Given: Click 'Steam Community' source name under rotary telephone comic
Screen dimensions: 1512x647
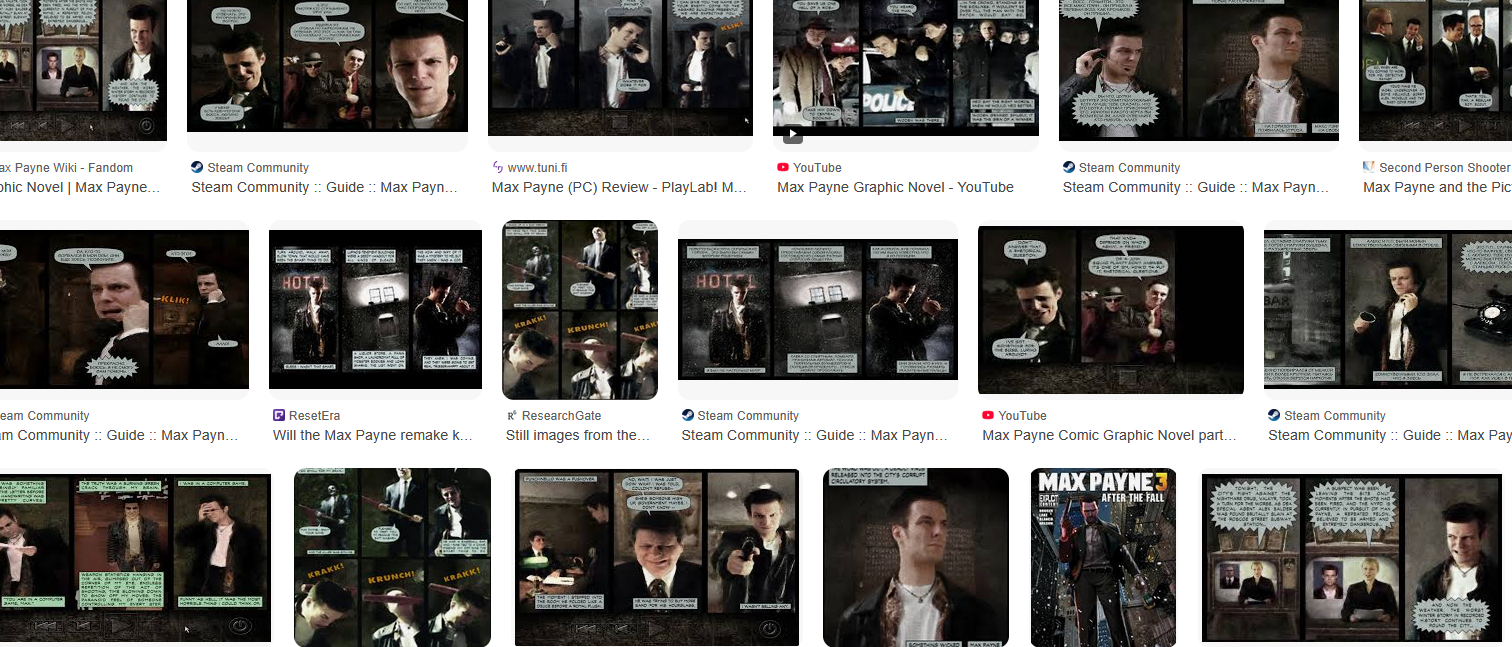Looking at the screenshot, I should 1335,416.
